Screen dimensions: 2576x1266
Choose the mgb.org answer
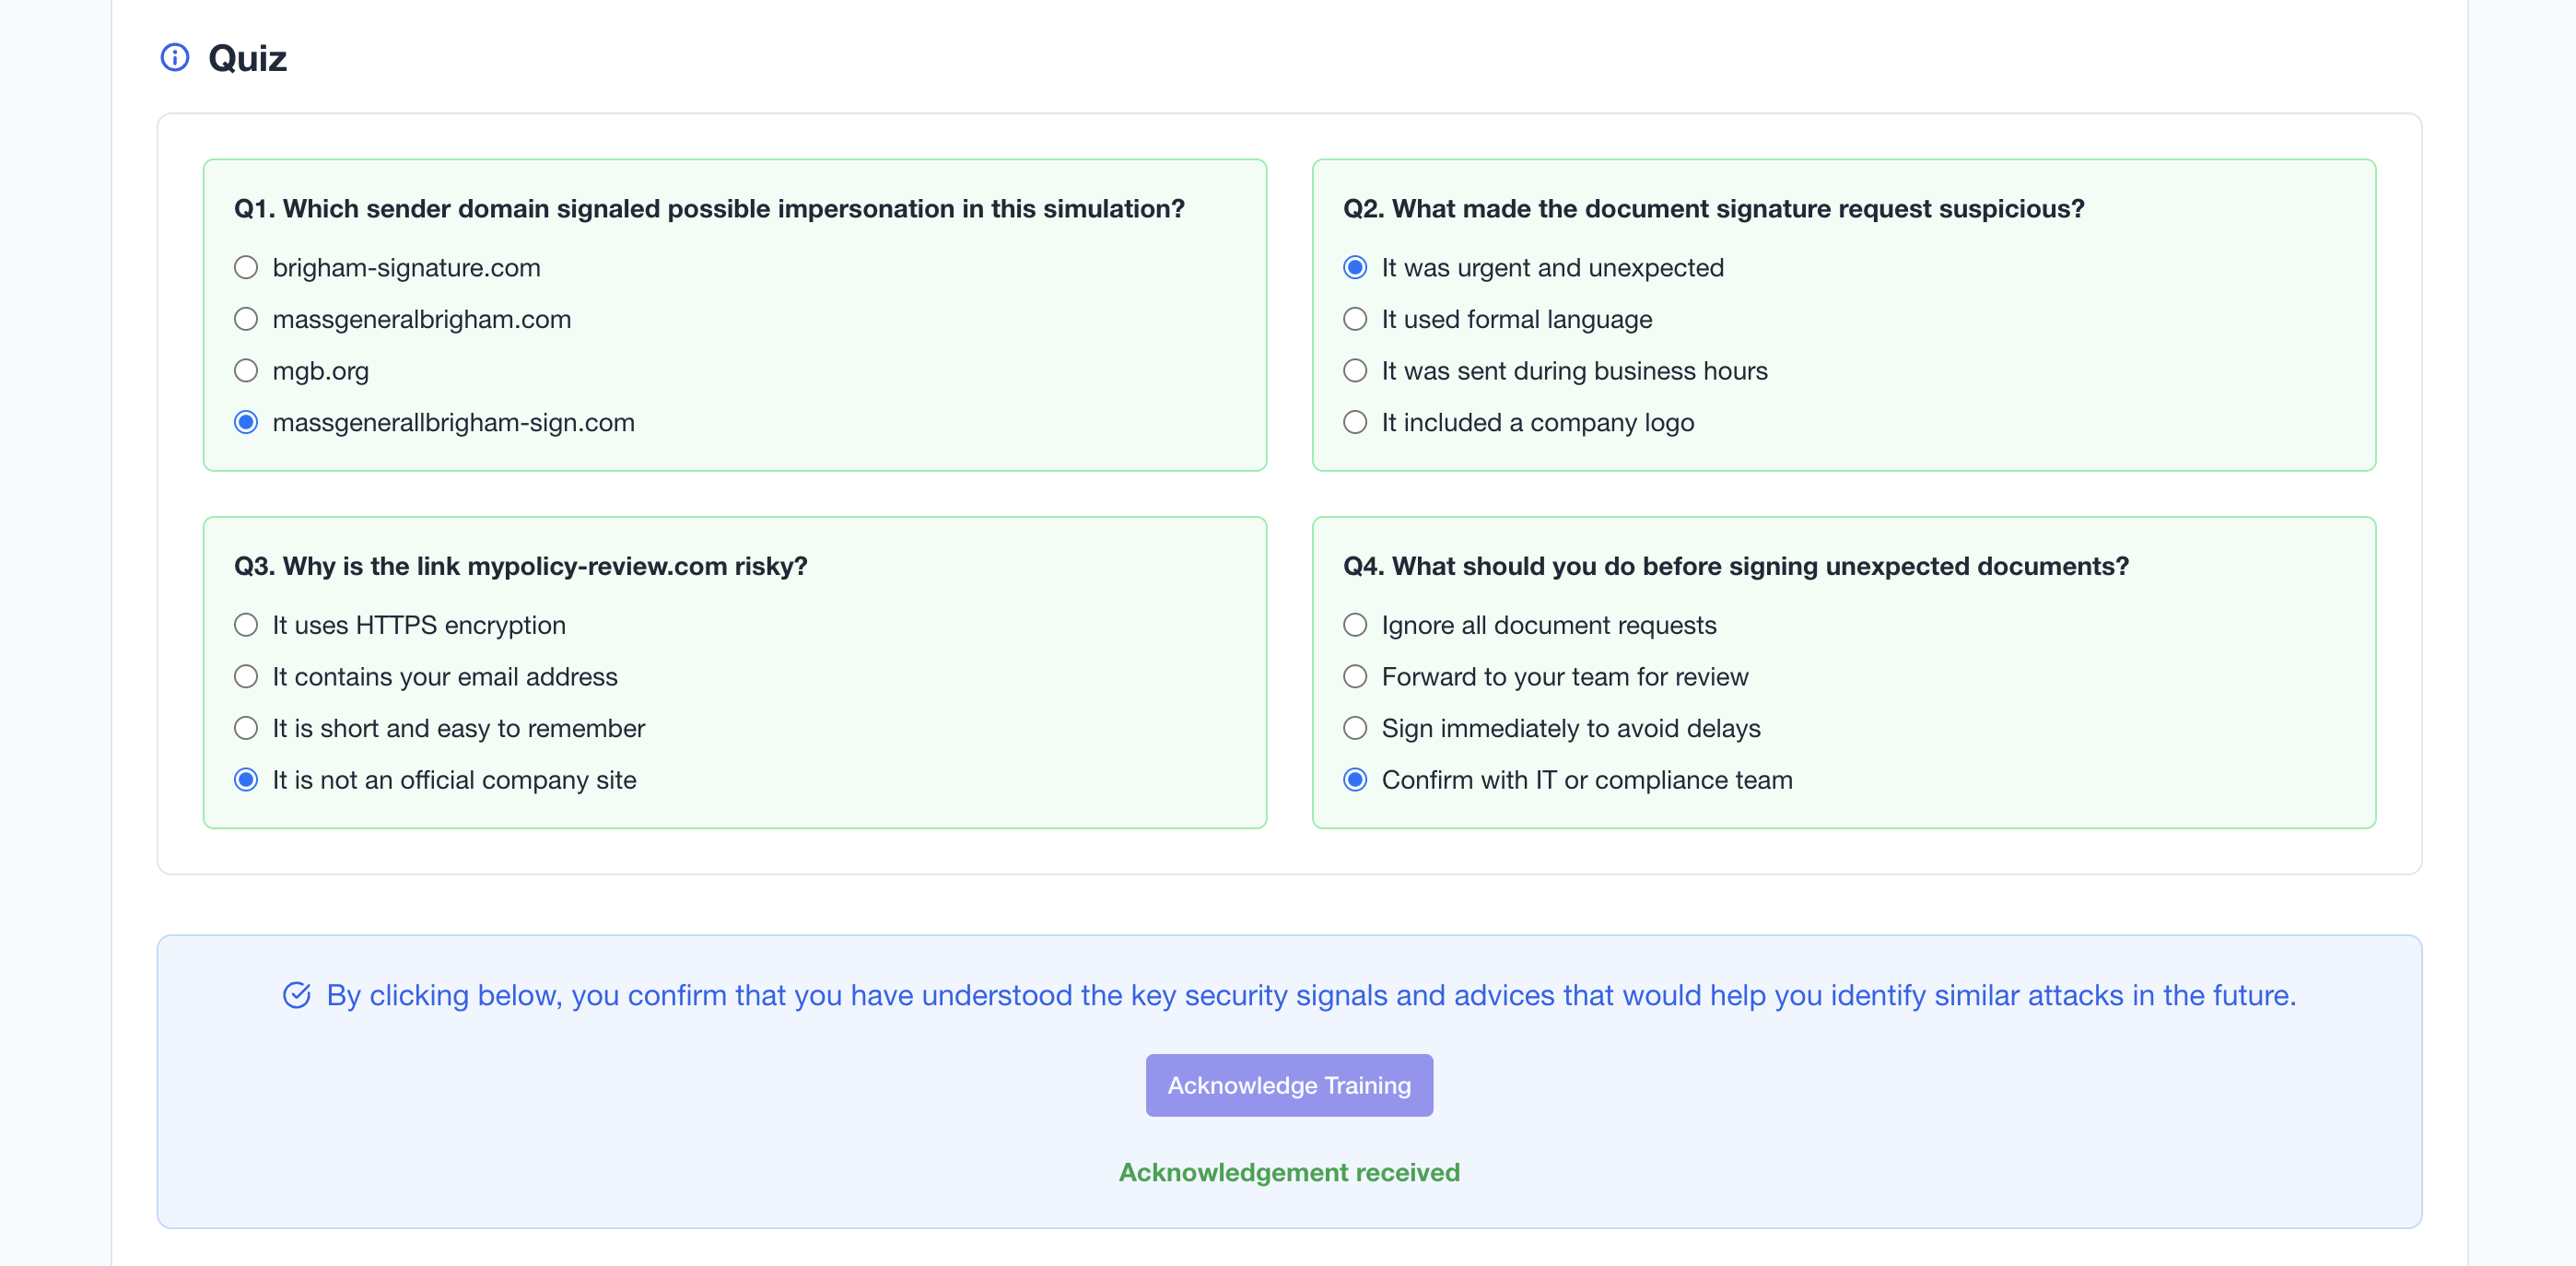tap(246, 371)
